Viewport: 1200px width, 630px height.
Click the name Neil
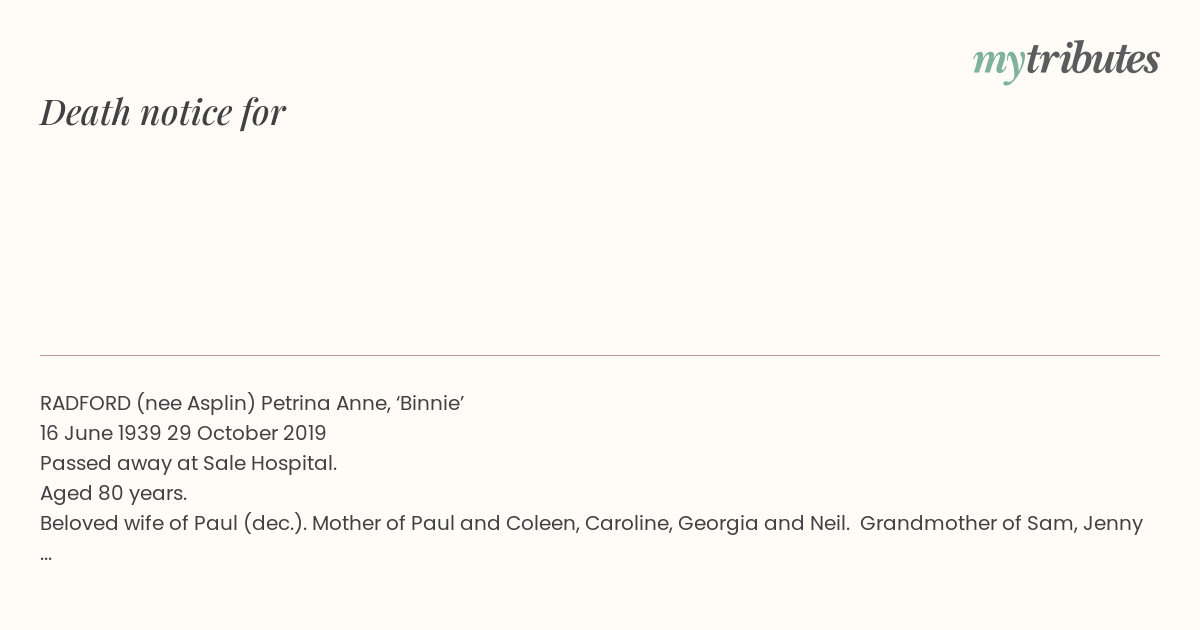coord(829,524)
